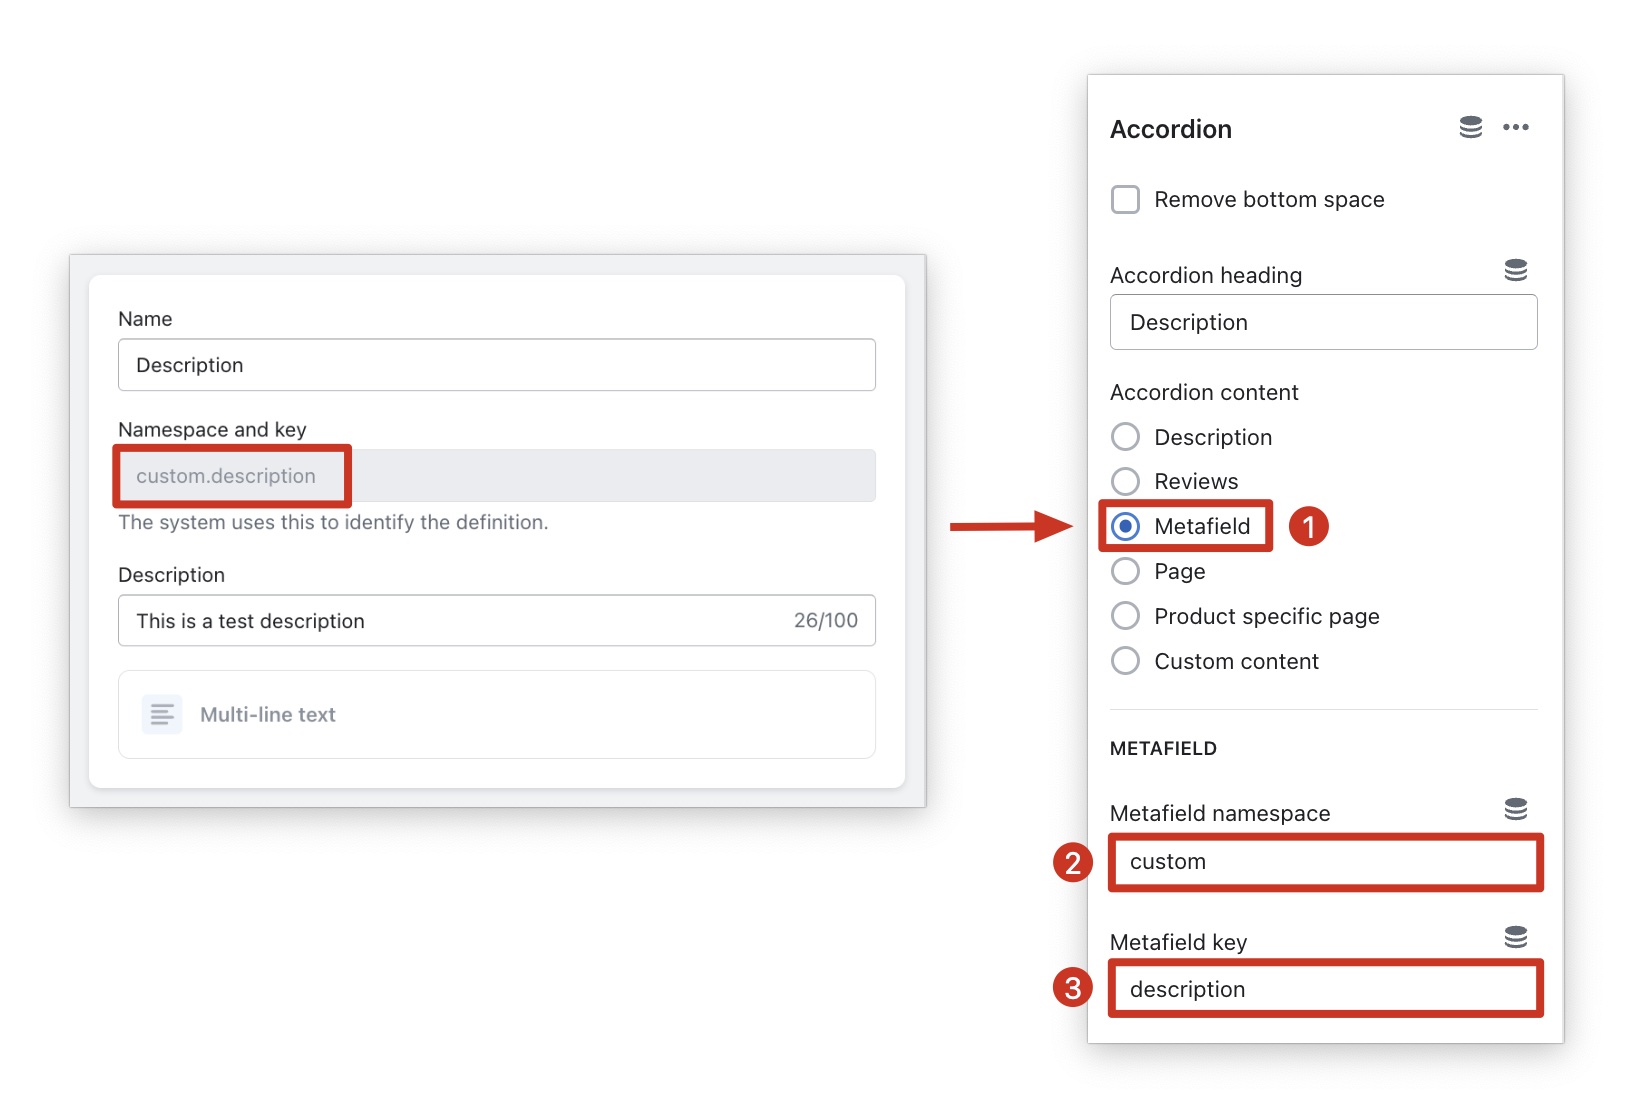This screenshot has width=1636, height=1112.
Task: Enable the Remove bottom space checkbox
Action: click(1125, 199)
